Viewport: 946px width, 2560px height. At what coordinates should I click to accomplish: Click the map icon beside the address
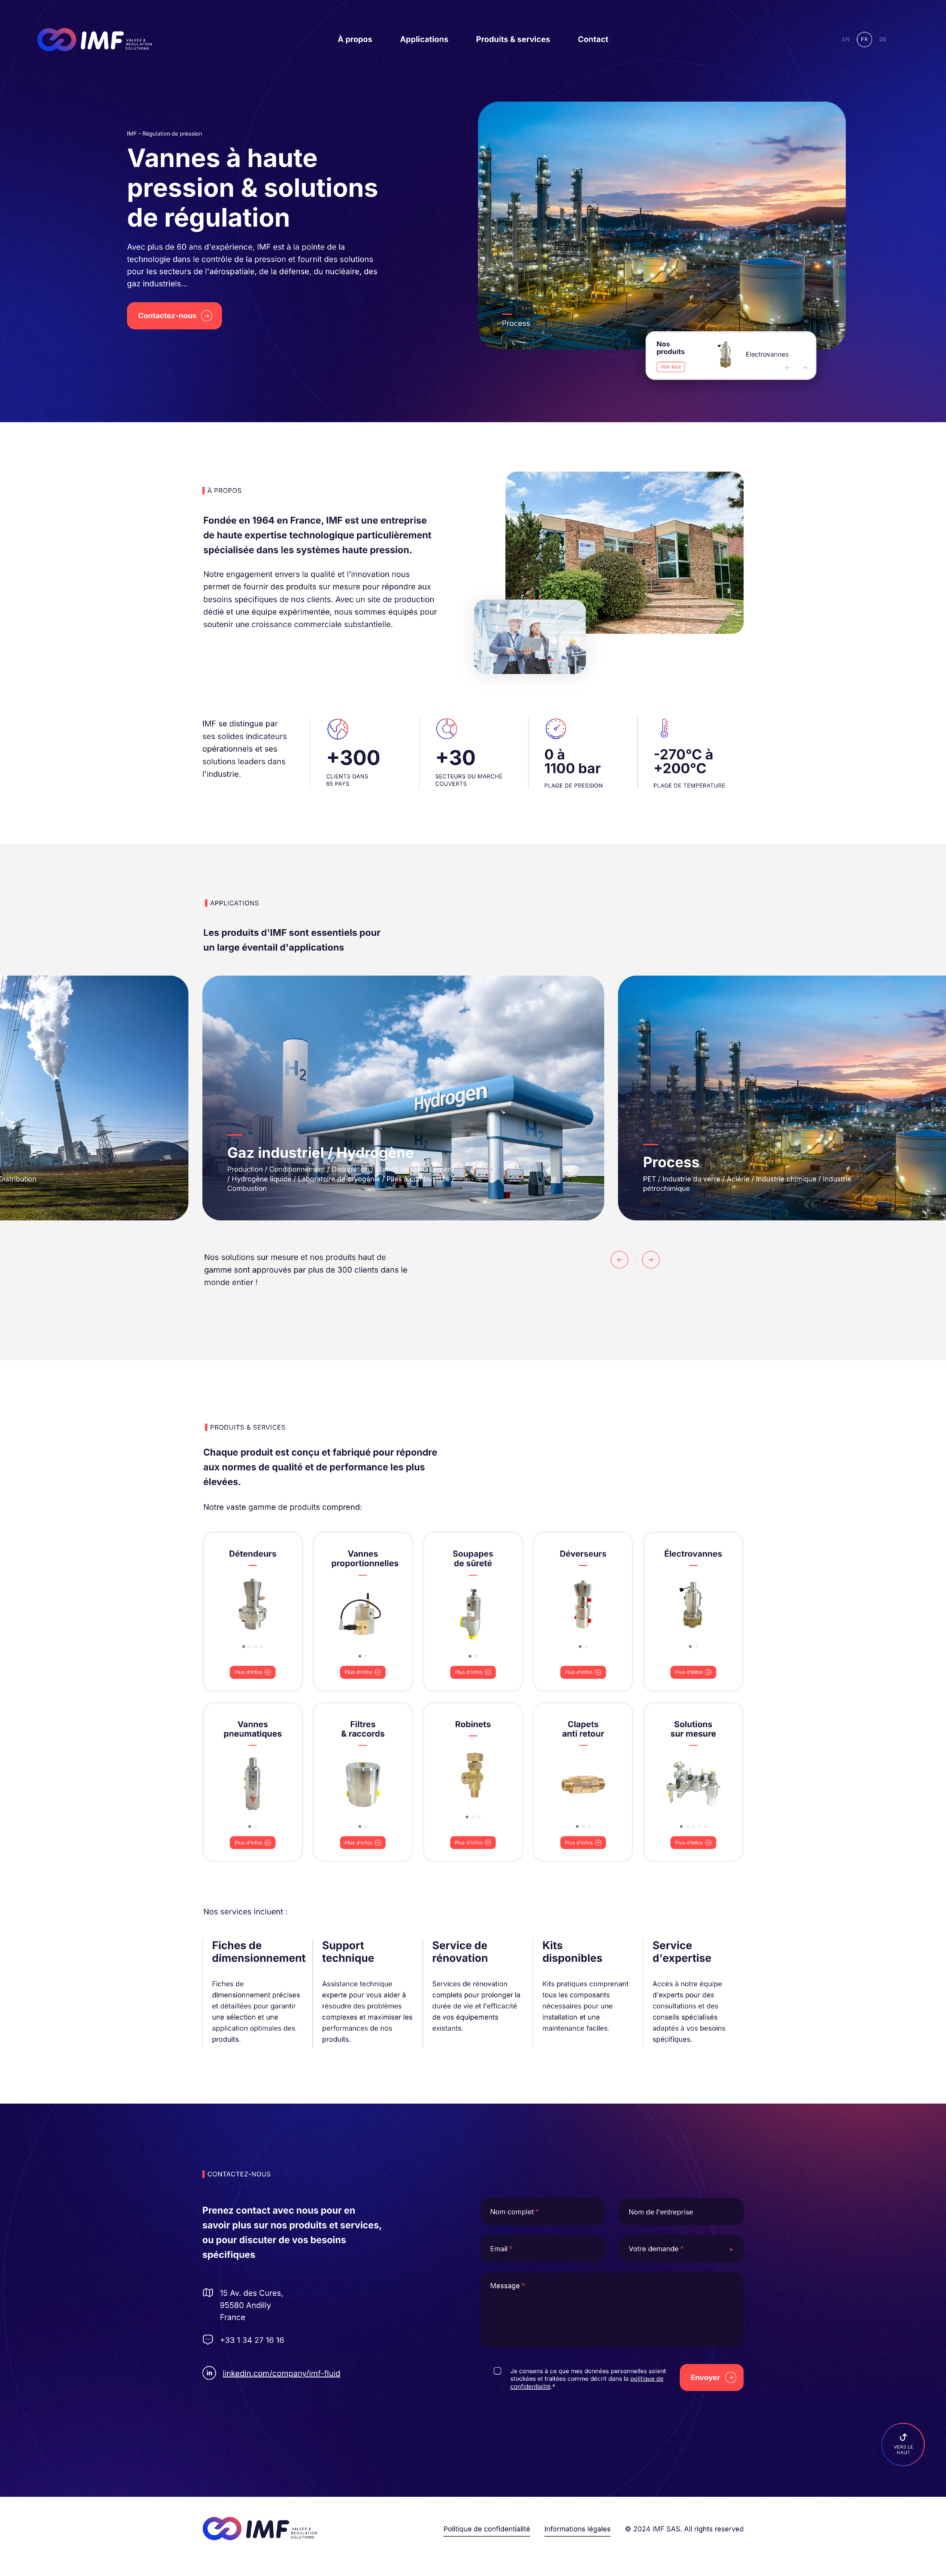208,2292
